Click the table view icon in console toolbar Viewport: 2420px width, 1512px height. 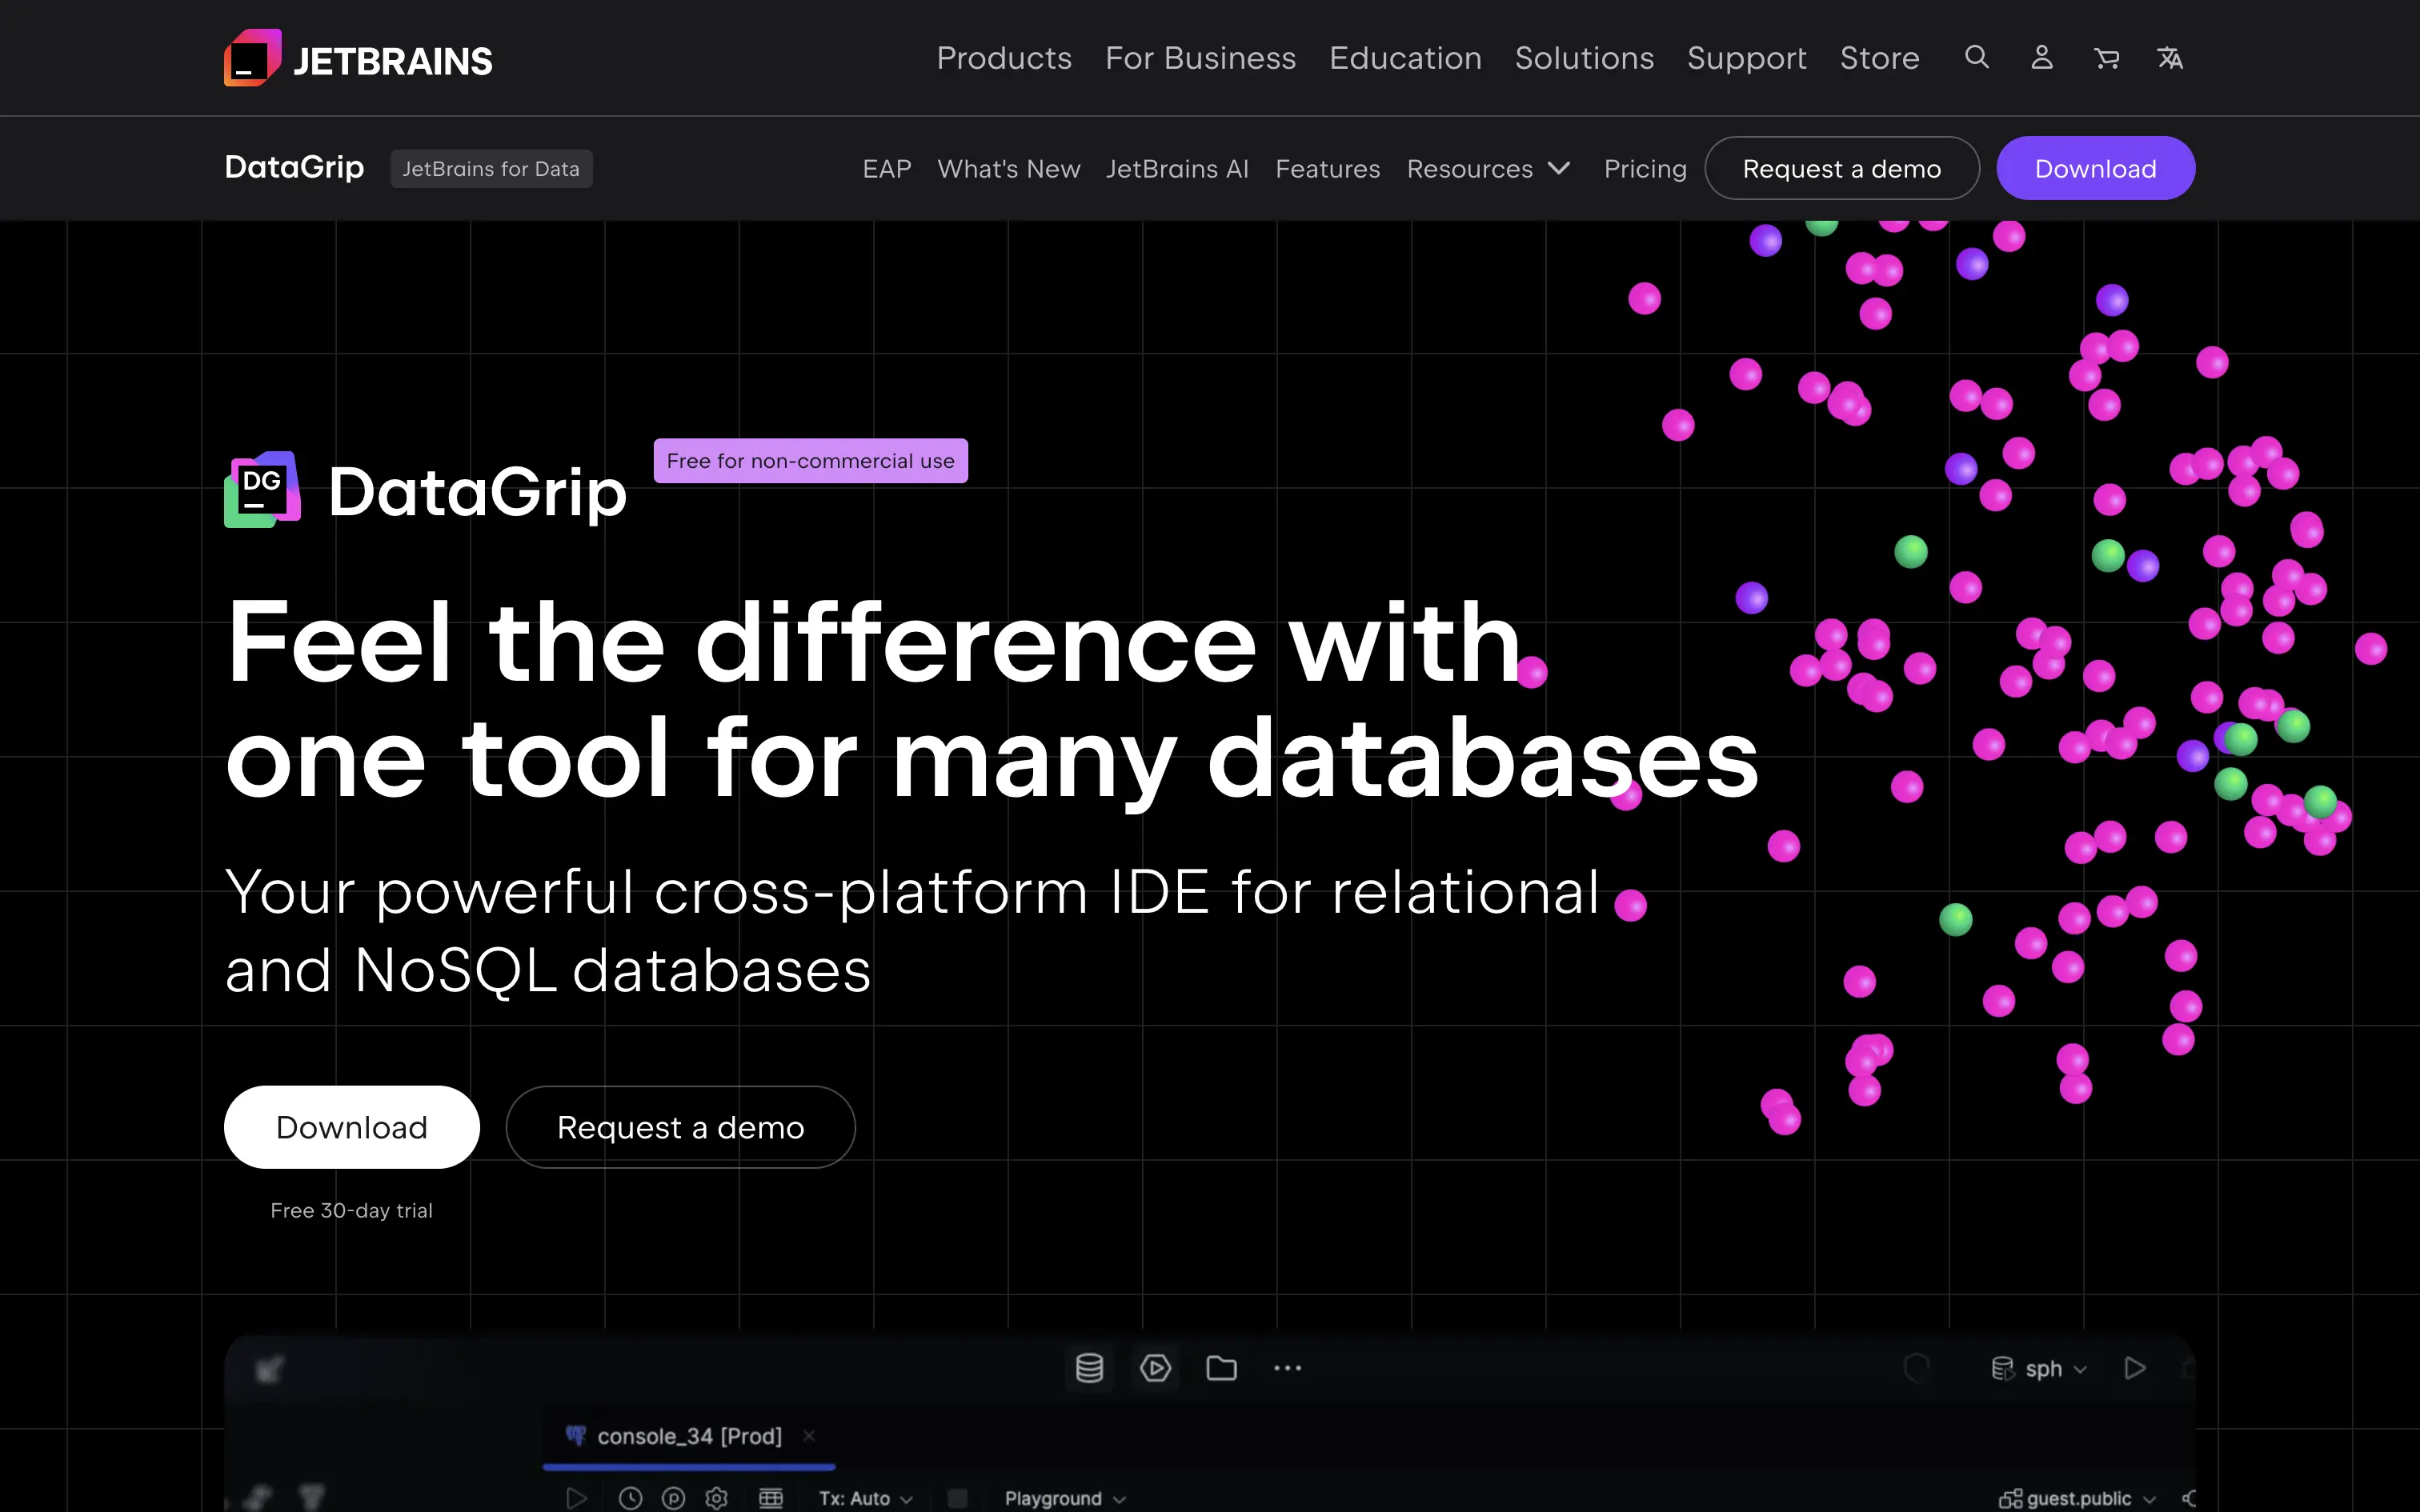click(771, 1498)
